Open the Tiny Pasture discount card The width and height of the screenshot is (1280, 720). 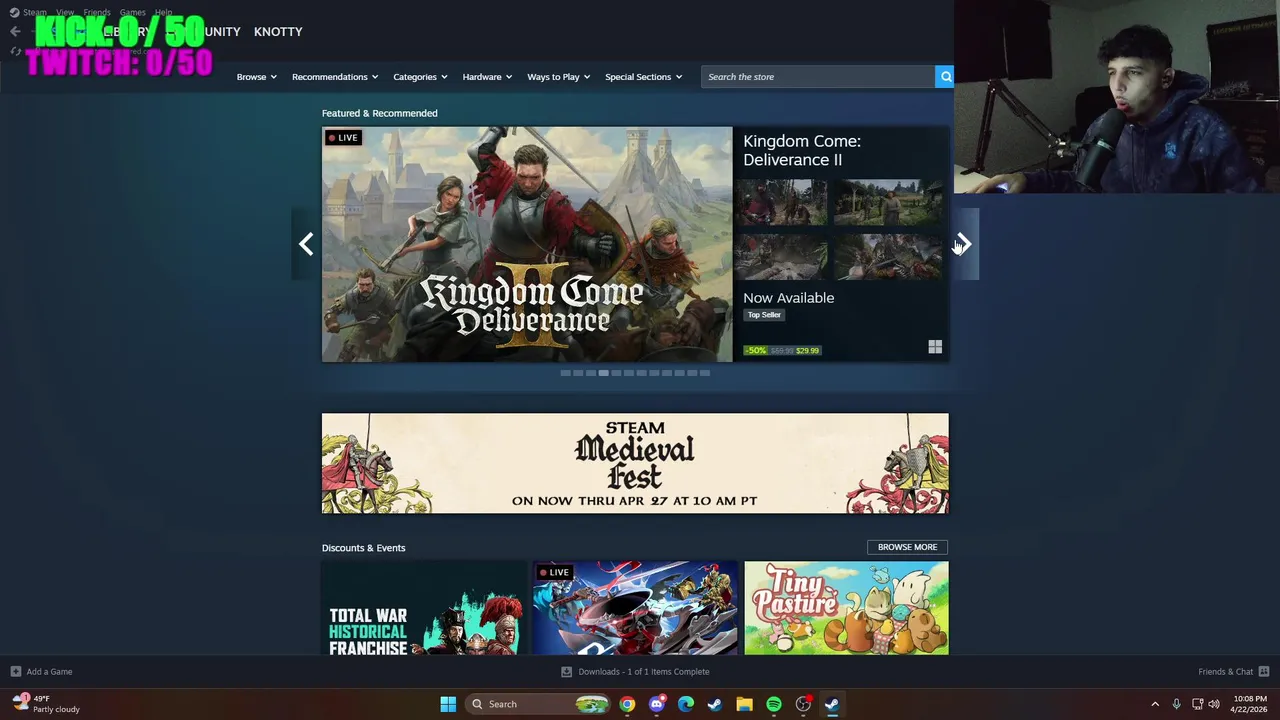pyautogui.click(x=846, y=608)
